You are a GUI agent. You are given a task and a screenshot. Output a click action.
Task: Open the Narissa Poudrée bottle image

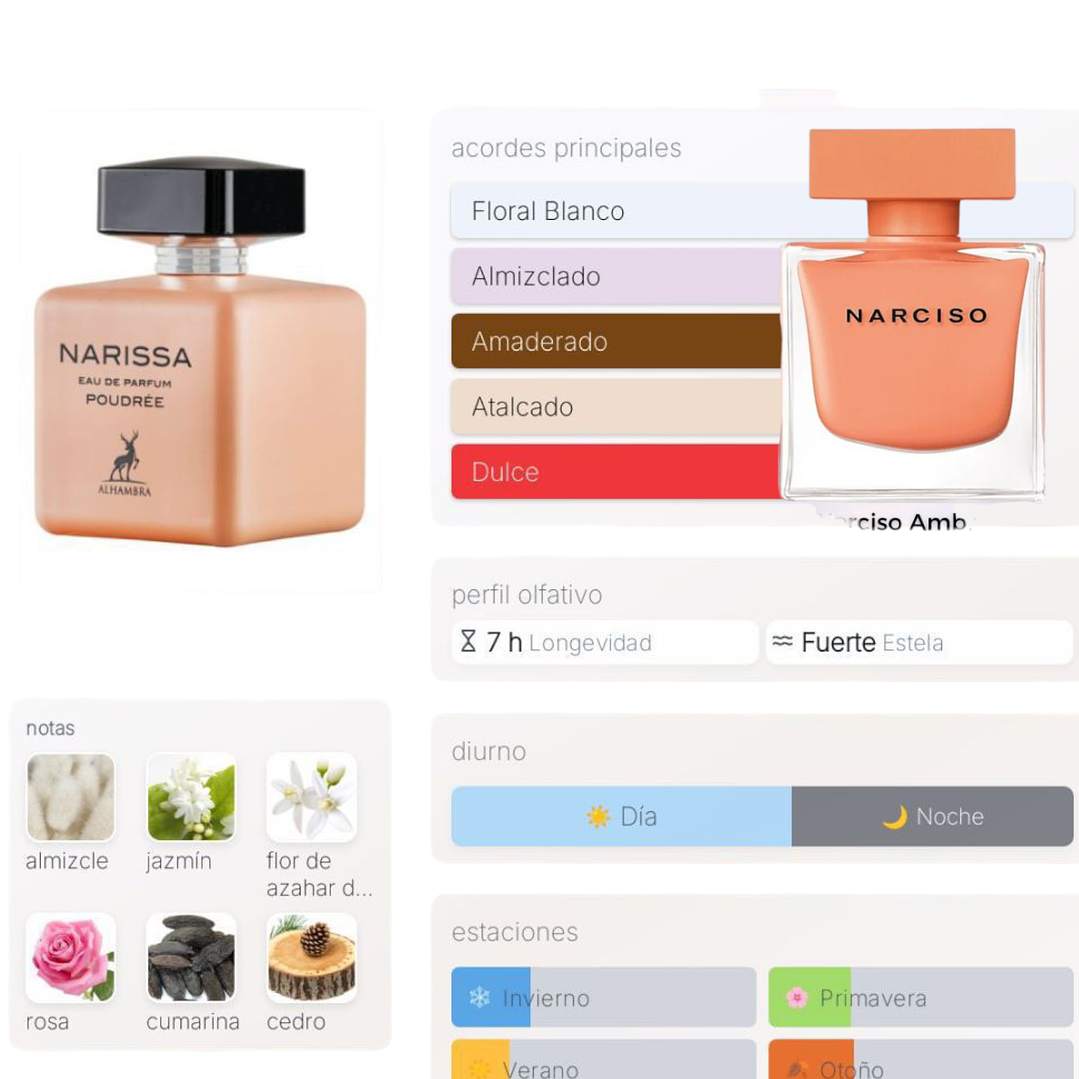pyautogui.click(x=200, y=351)
